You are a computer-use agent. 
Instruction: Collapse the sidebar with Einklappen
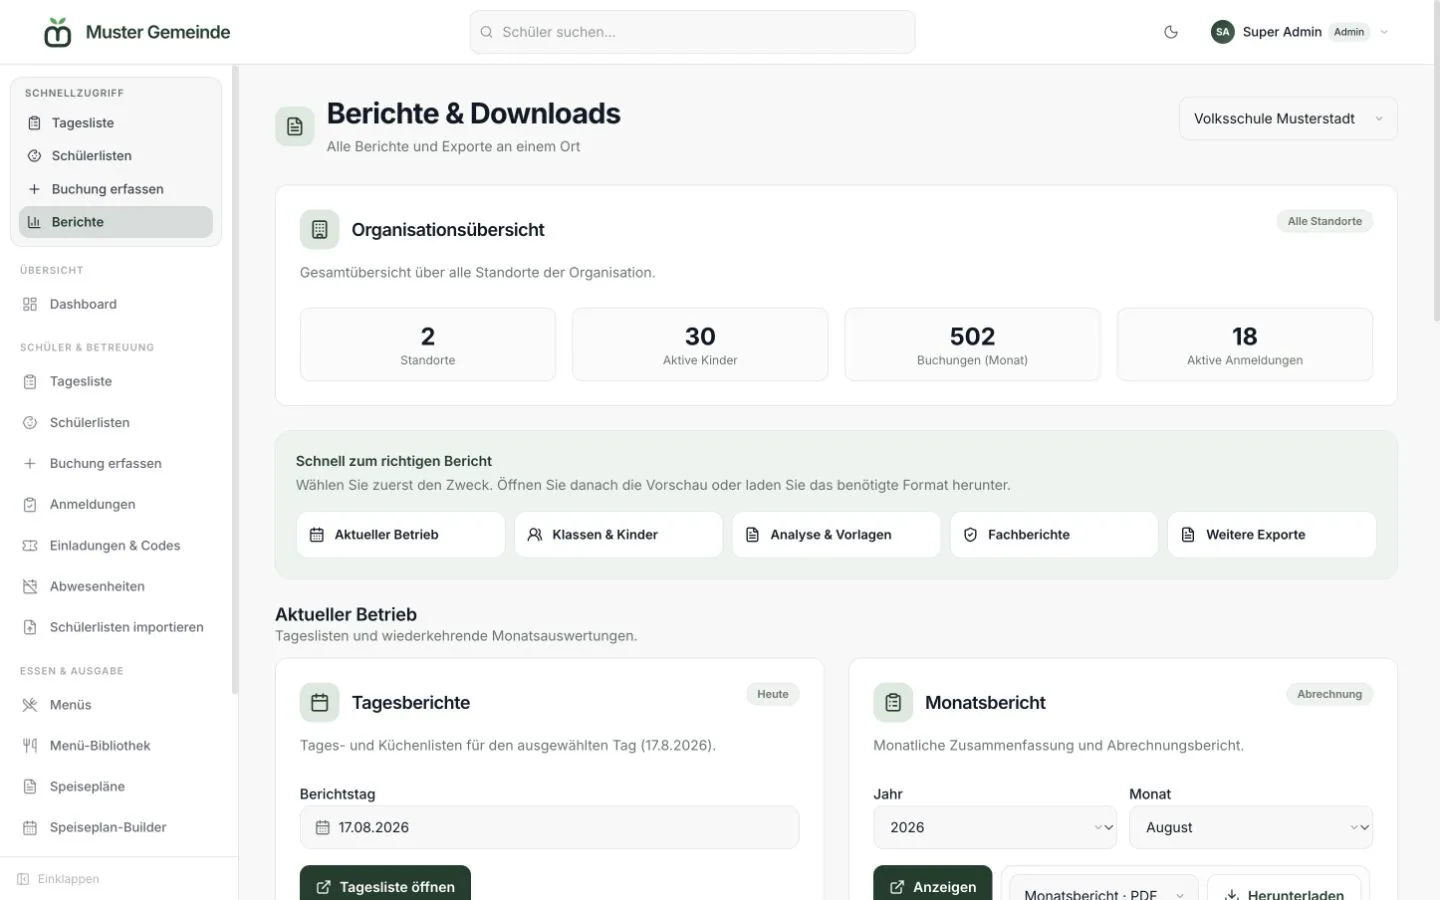tap(58, 879)
